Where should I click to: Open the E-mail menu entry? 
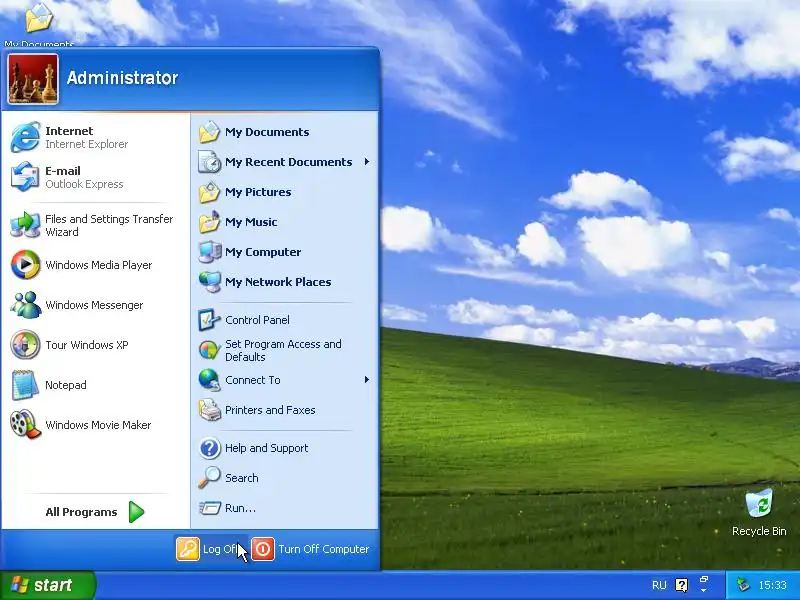pos(95,177)
